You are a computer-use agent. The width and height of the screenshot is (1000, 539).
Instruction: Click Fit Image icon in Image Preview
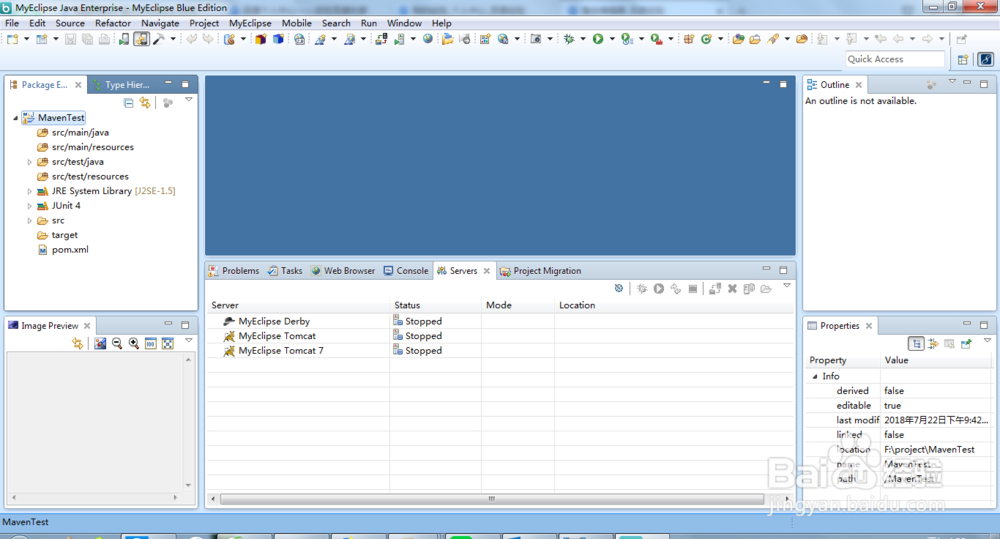tap(168, 344)
